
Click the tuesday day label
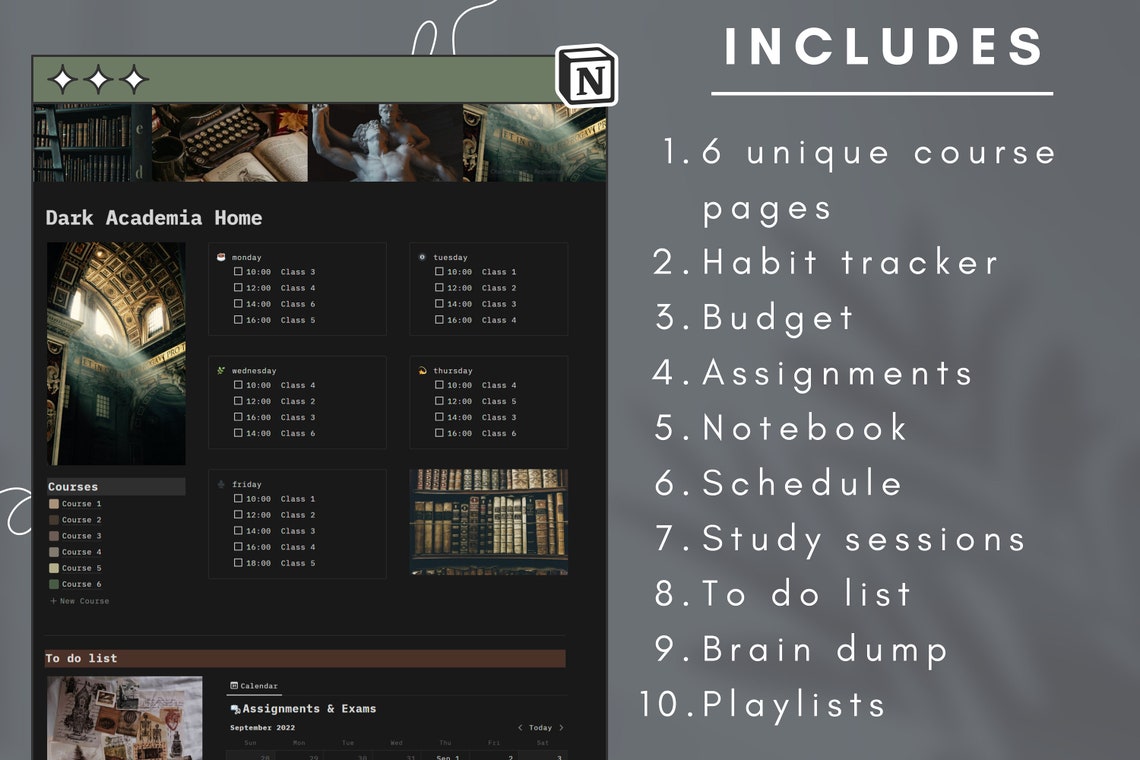click(450, 257)
